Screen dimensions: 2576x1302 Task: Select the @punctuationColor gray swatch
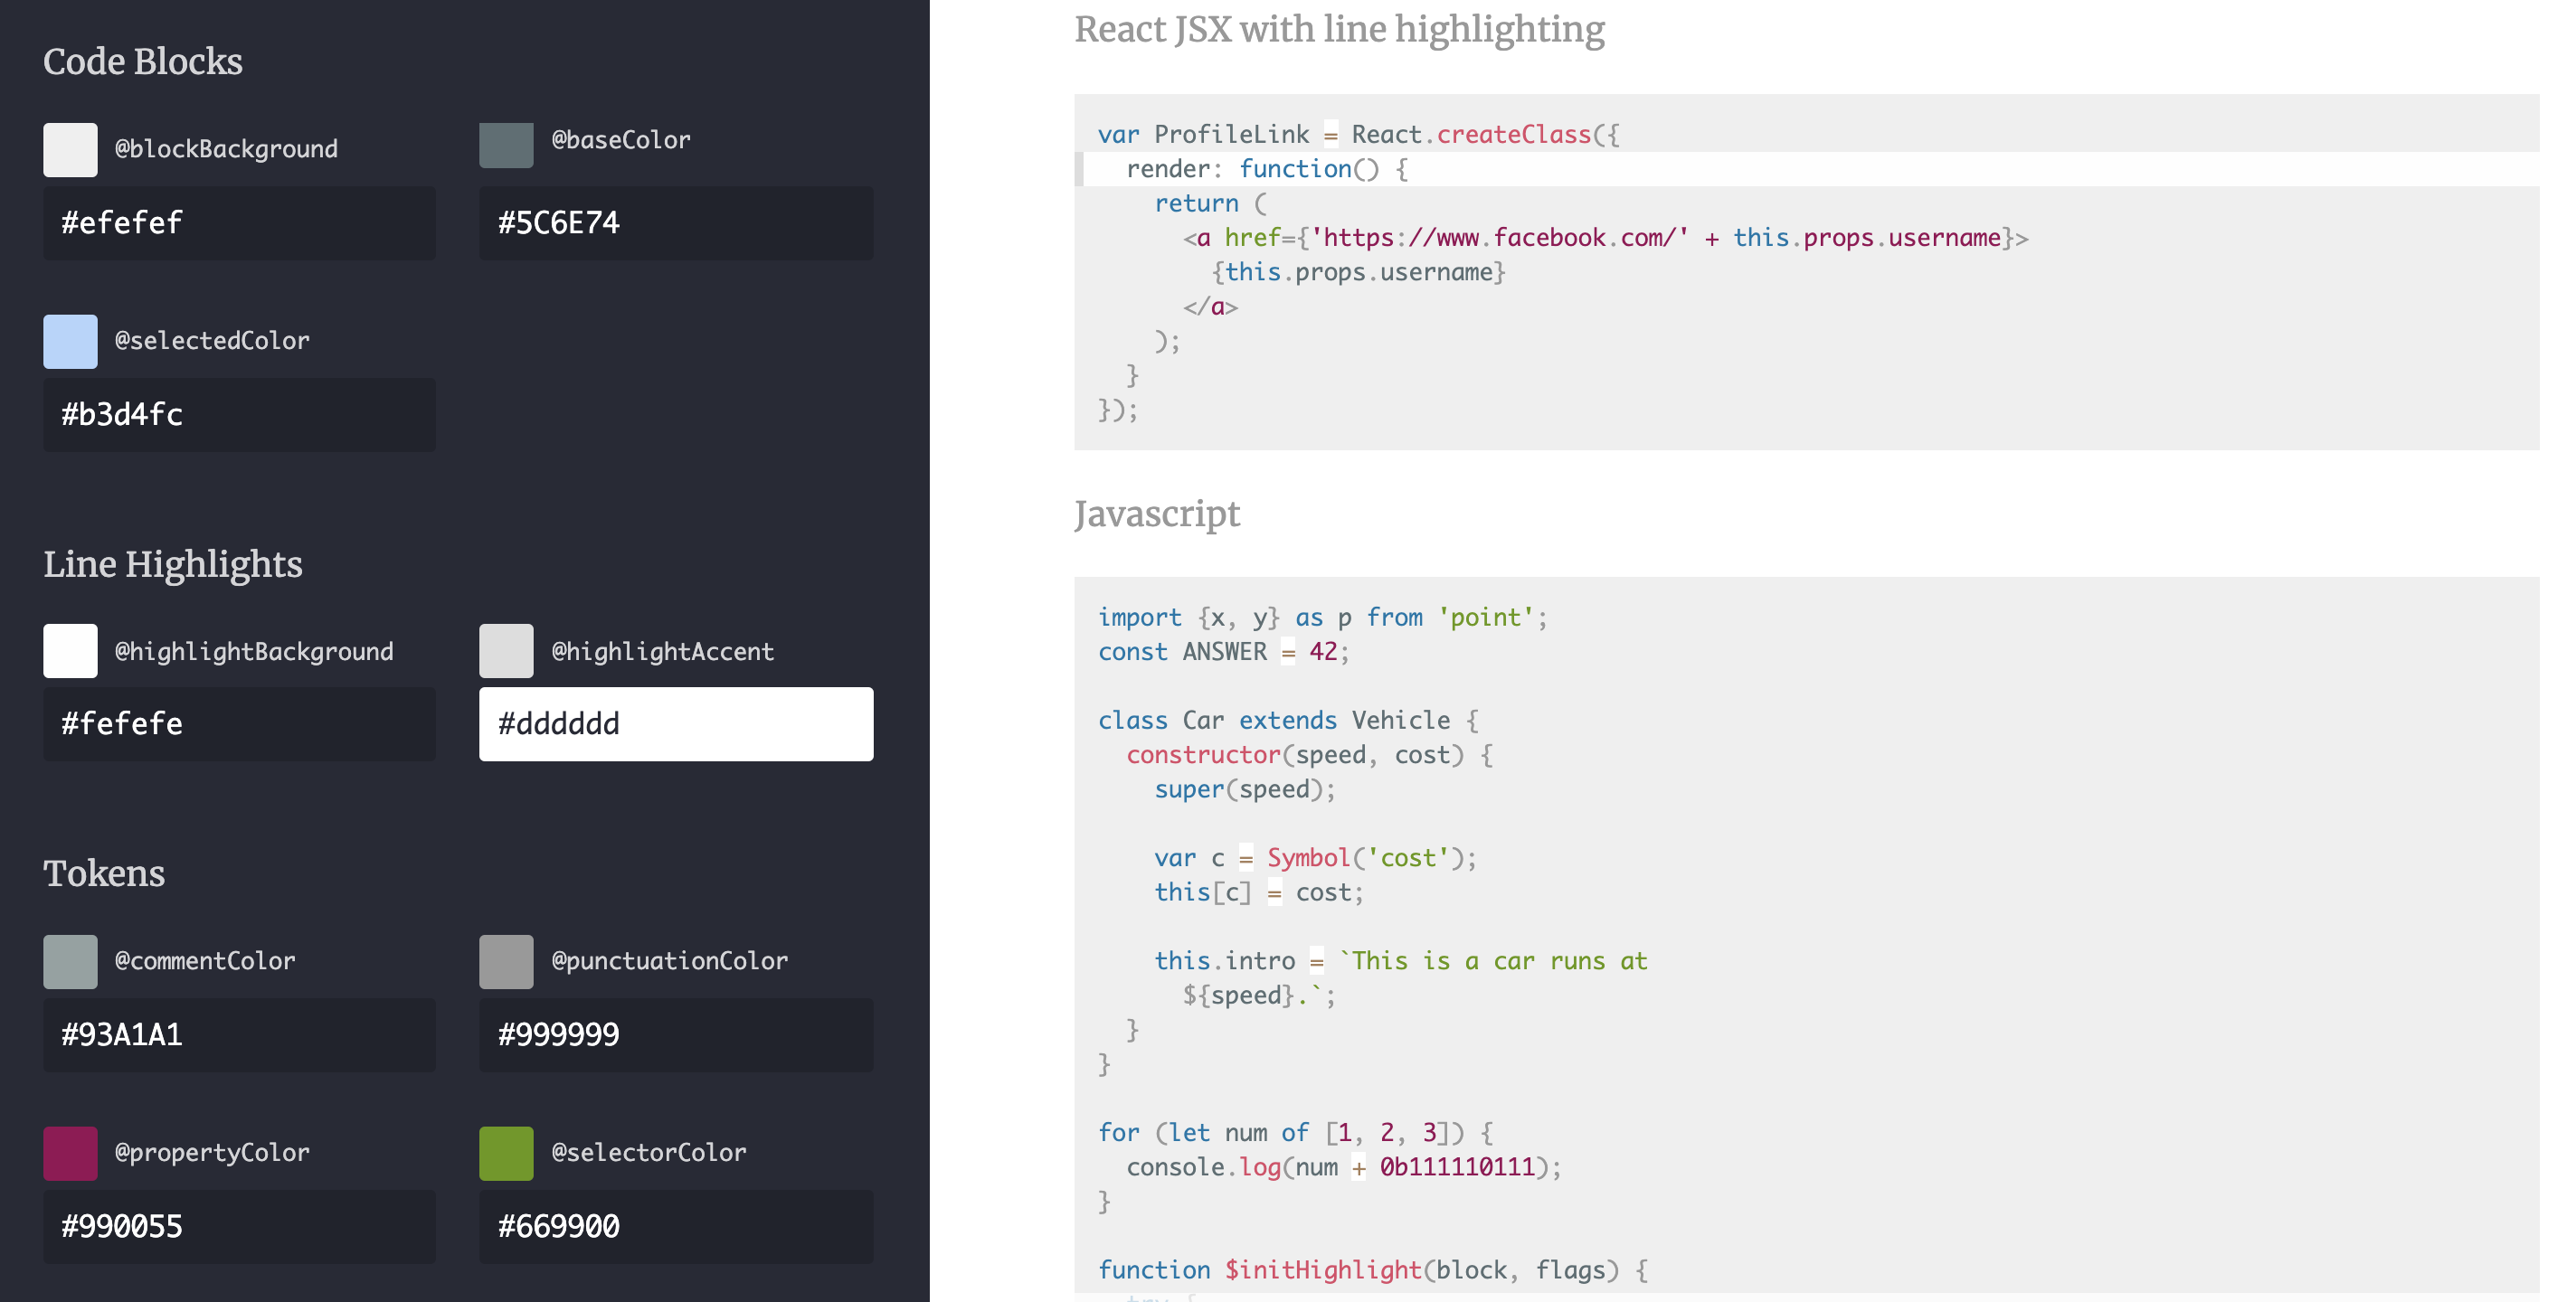coord(506,962)
